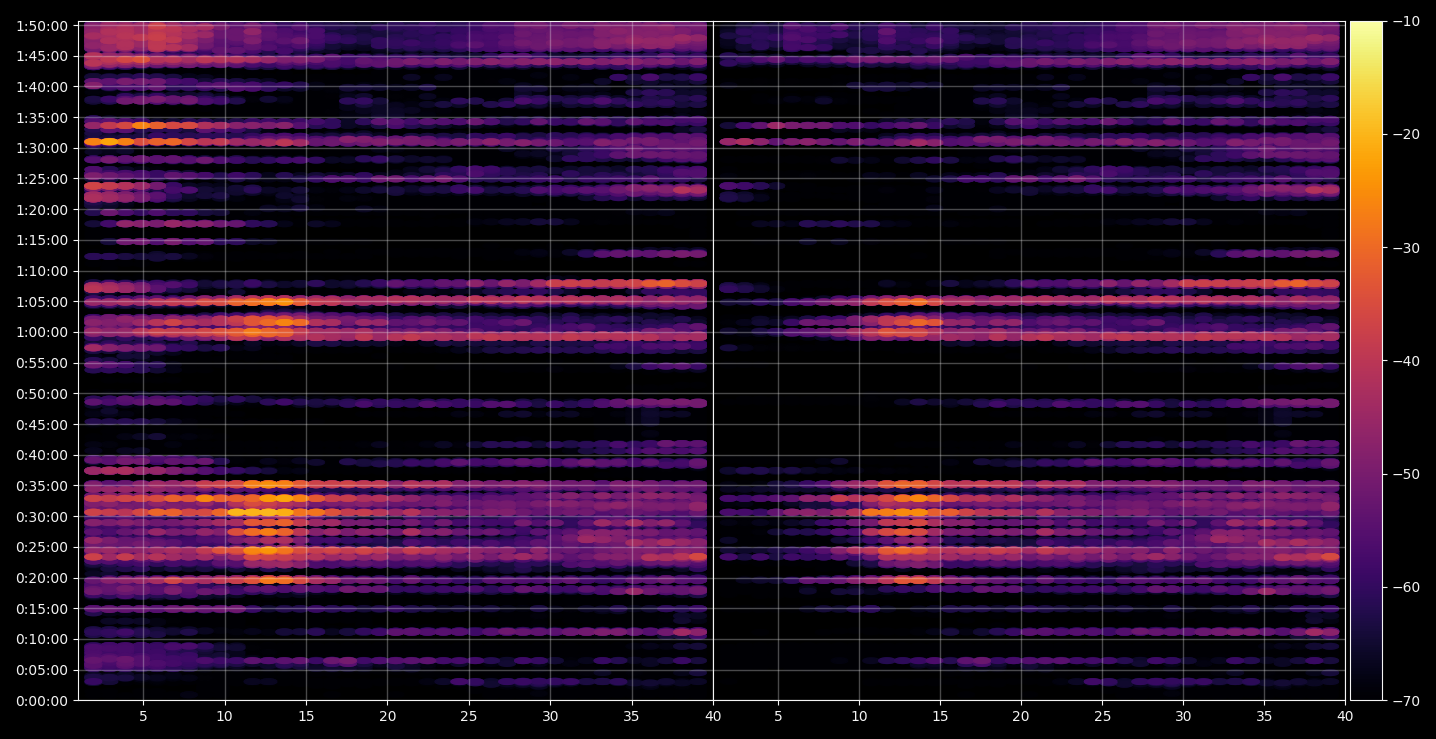Screen dimensions: 1436x739
Task: Select the 0:05:00 y-axis tick label
Action: click(42, 670)
